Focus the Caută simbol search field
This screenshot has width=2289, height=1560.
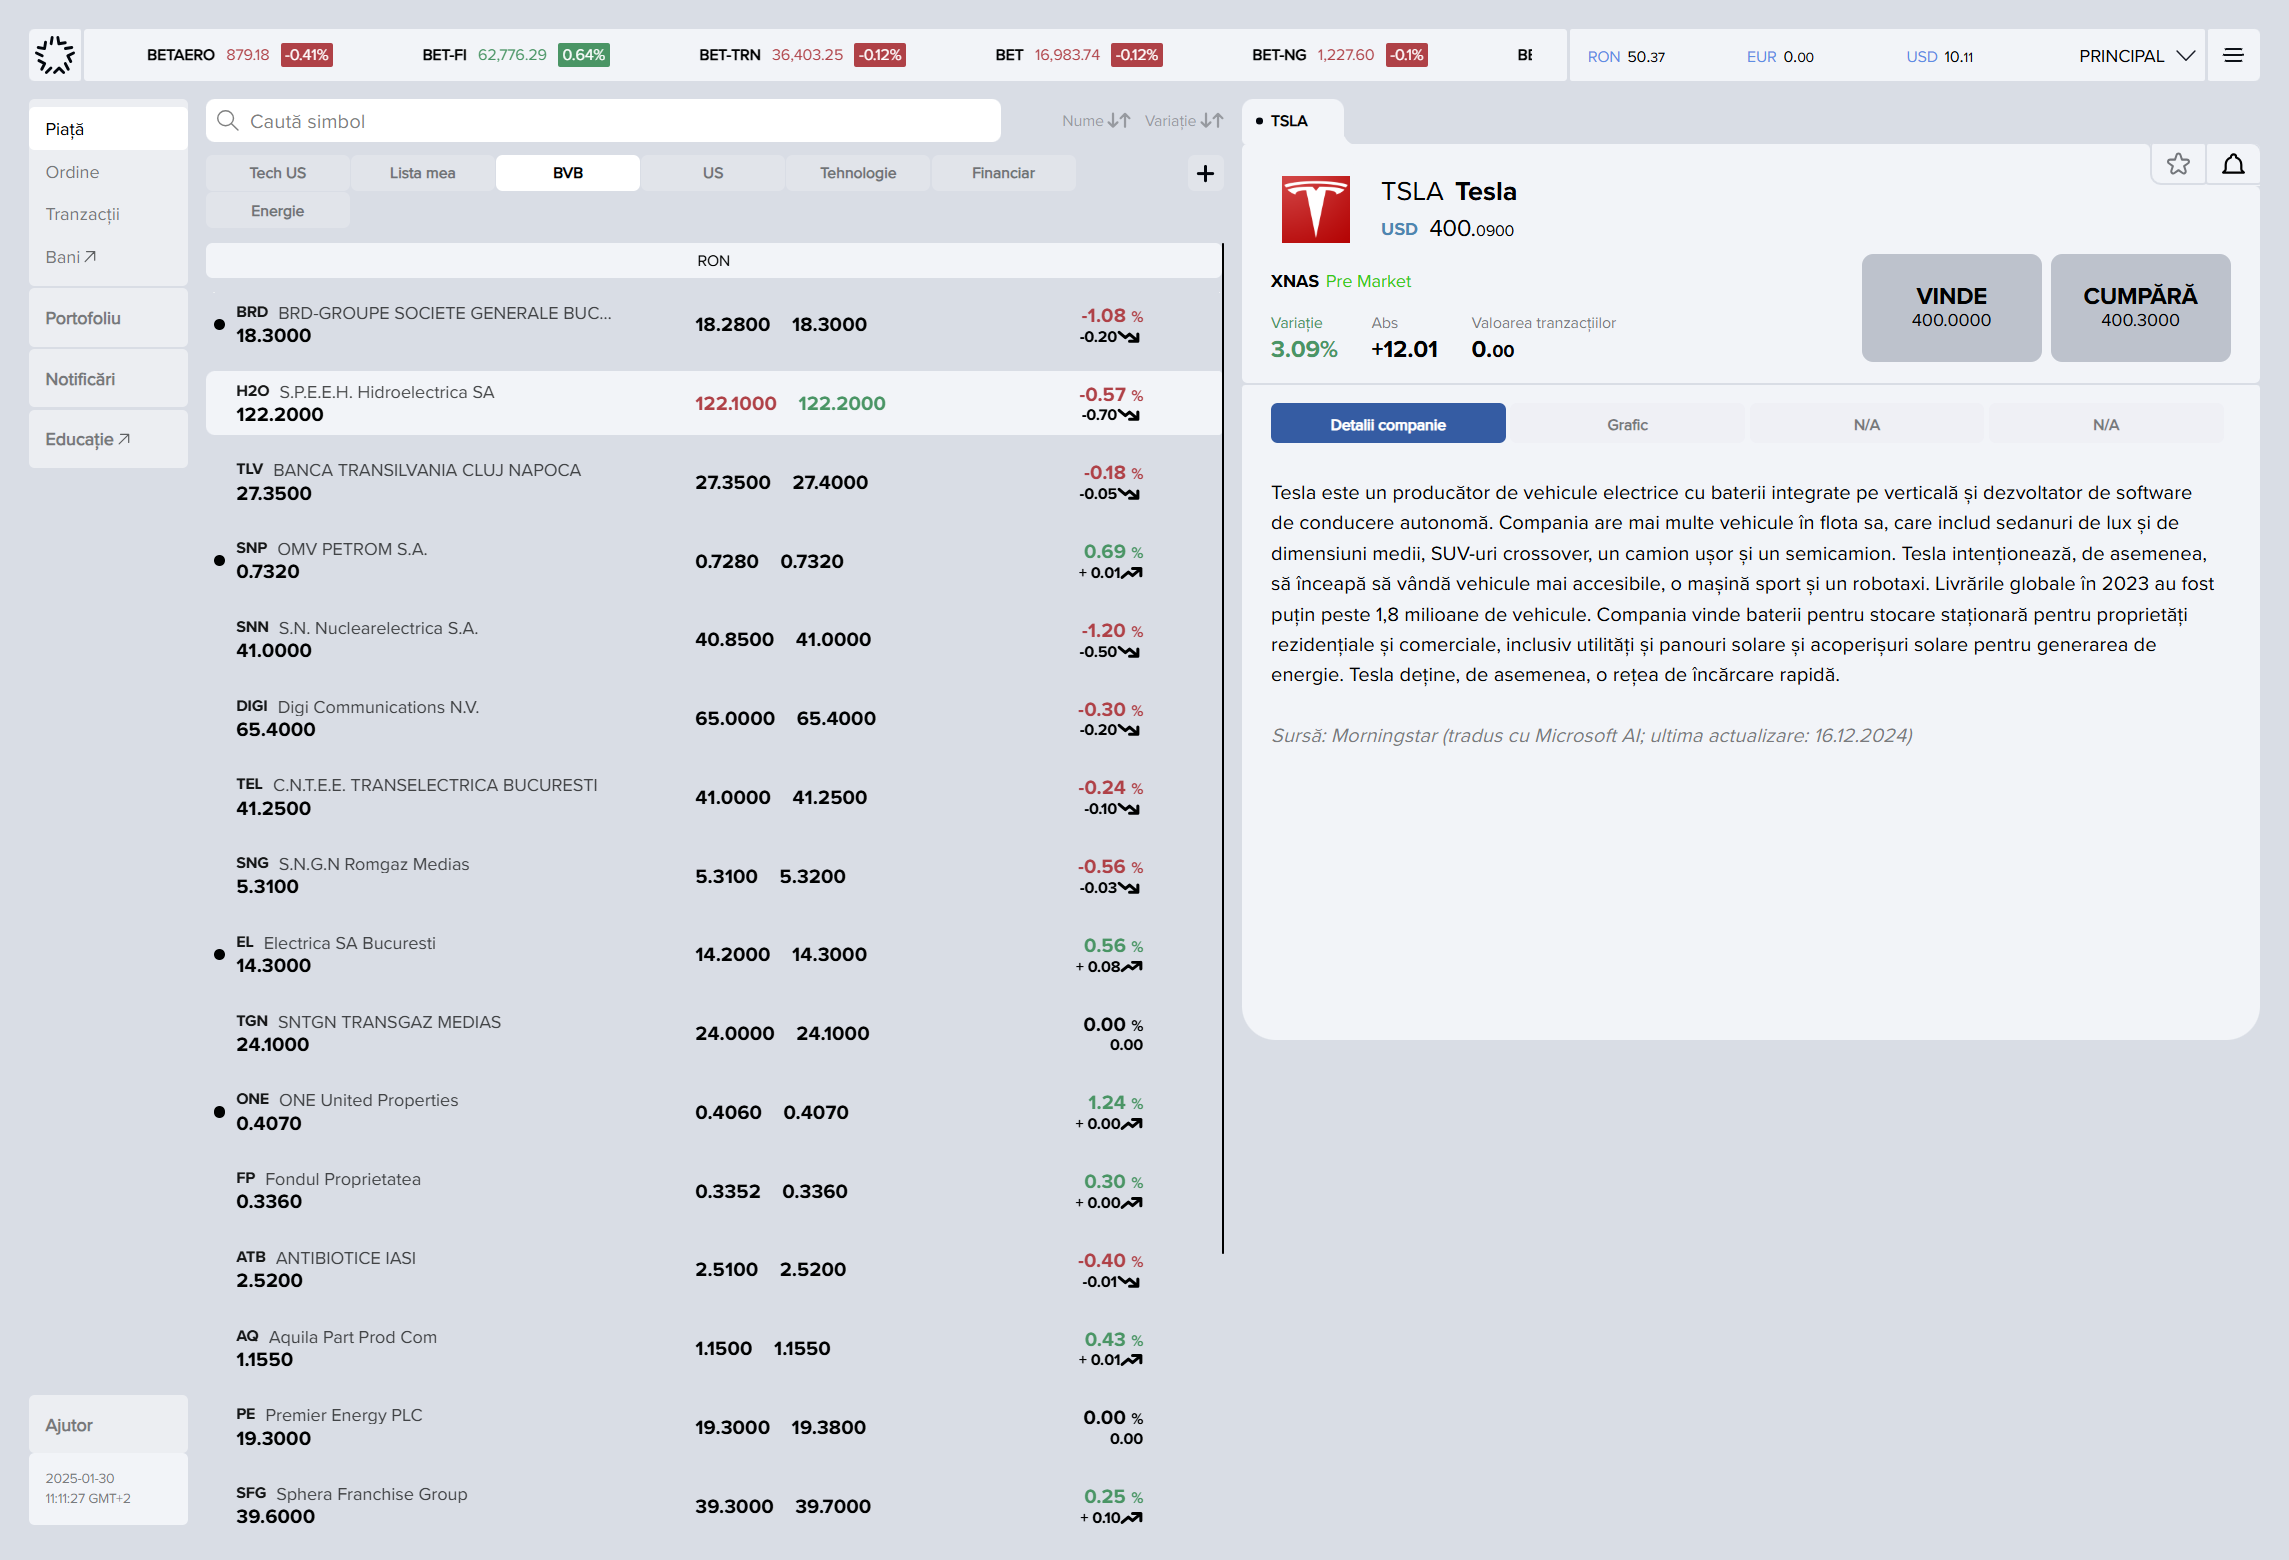[603, 121]
